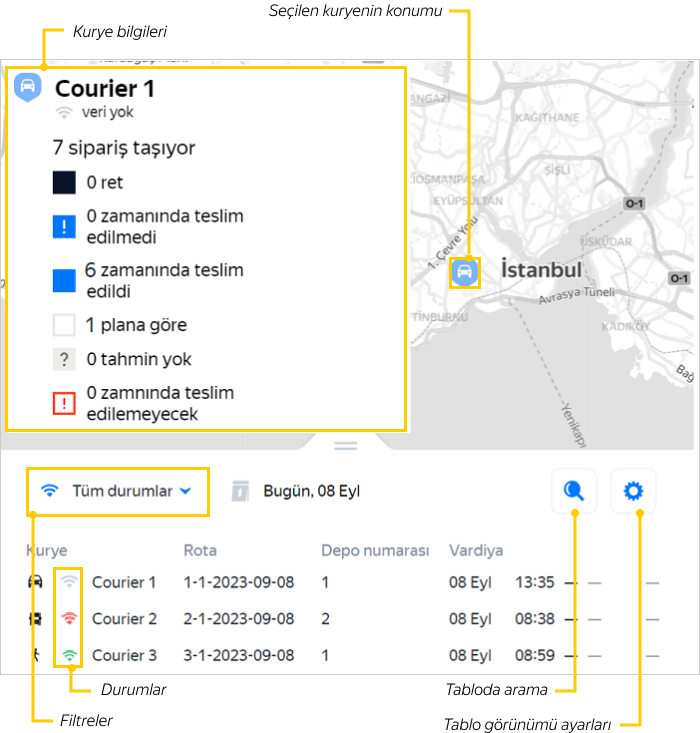Click the courier car marker on the map
This screenshot has width=700, height=733.
coord(464,272)
